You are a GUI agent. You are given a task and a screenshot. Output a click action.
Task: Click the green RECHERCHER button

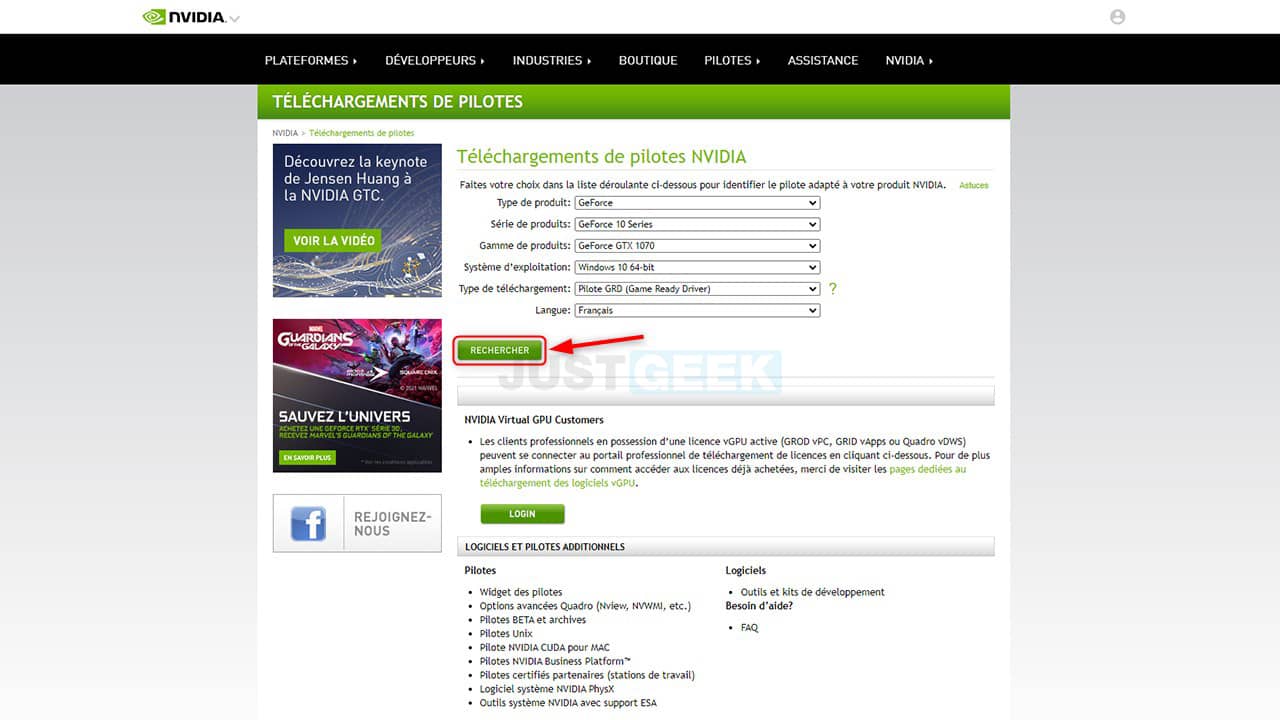click(x=500, y=350)
